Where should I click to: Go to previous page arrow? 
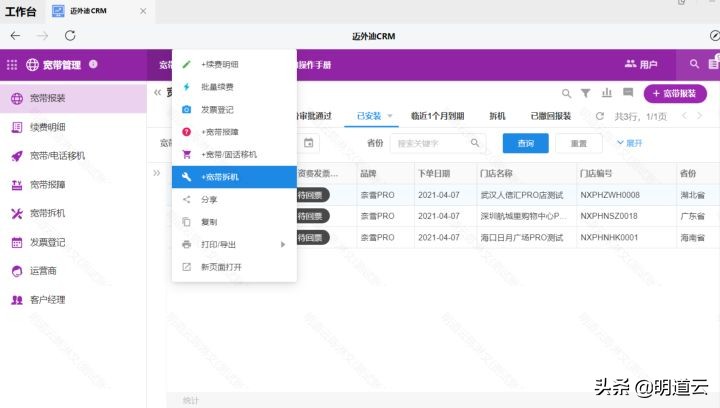[684, 116]
